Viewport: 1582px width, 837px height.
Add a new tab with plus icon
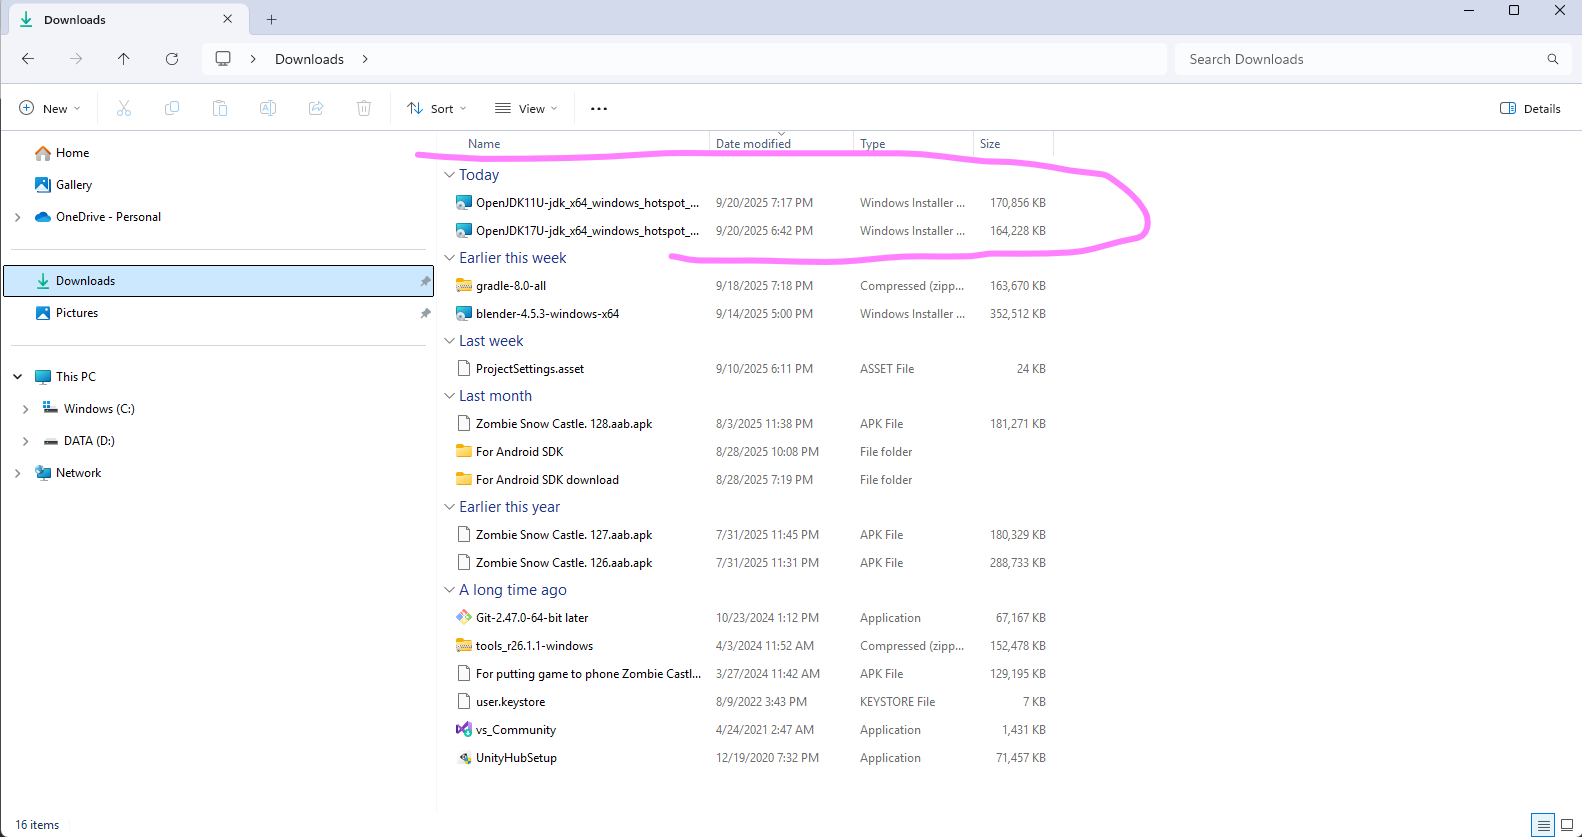[272, 19]
